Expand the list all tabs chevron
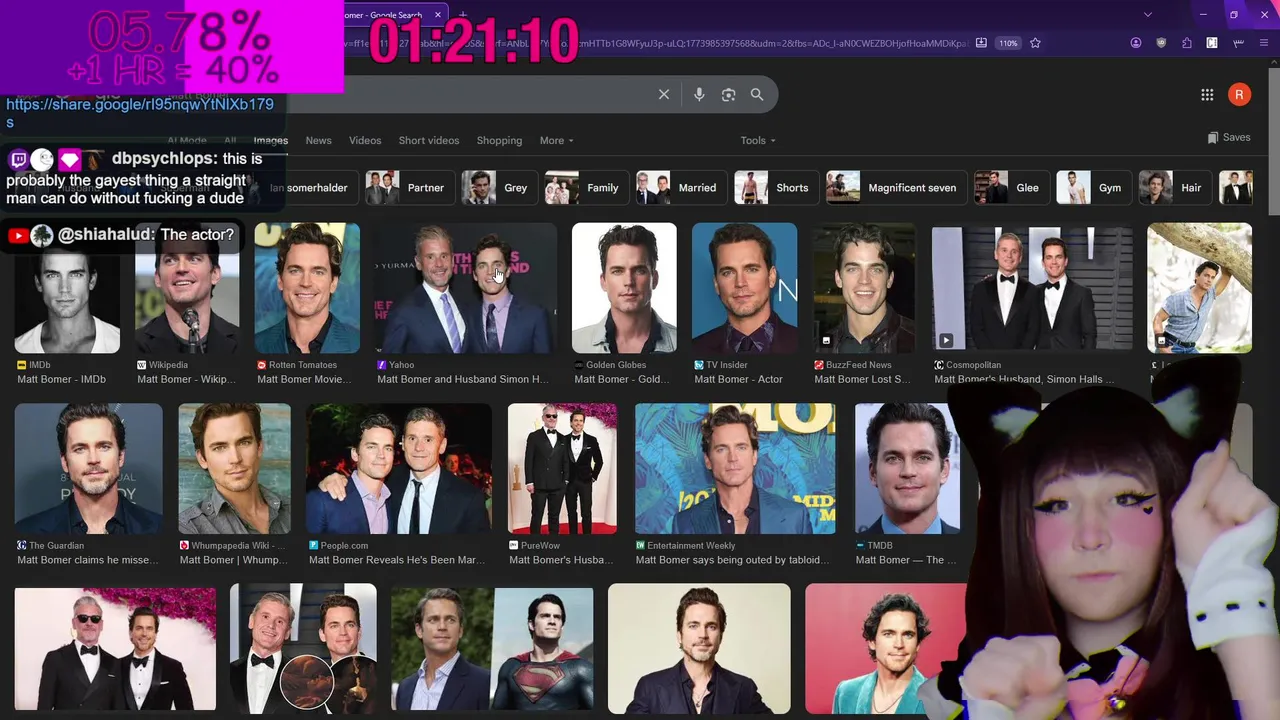 [x=1148, y=15]
